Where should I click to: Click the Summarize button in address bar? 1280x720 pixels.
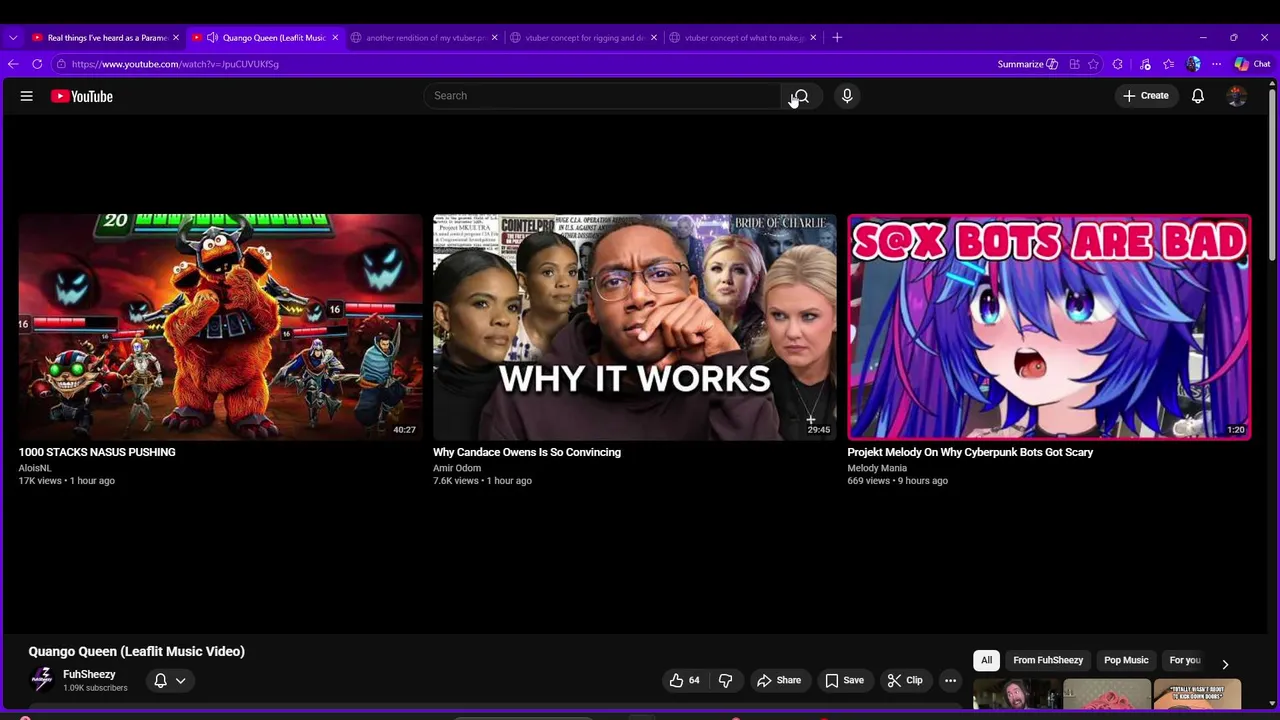coord(1027,64)
